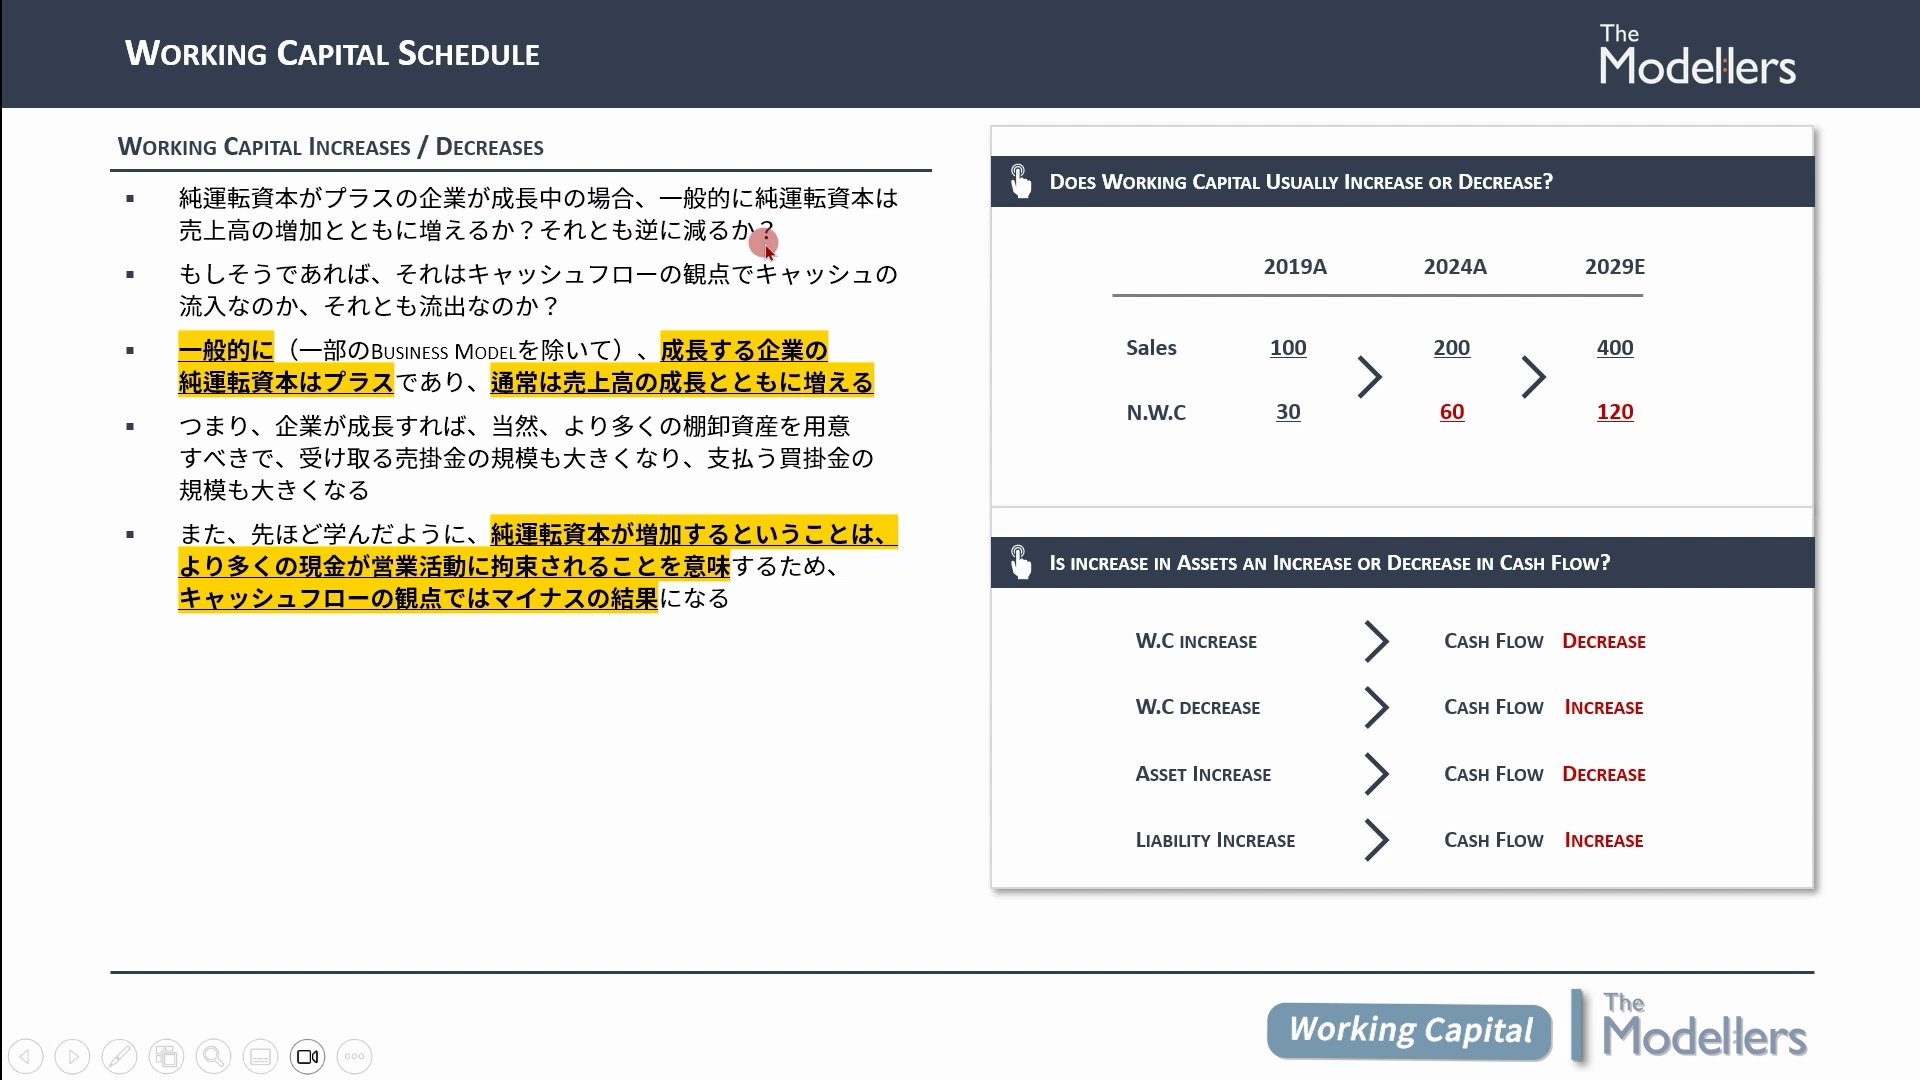Select the underlined Sales value 100

(1288, 348)
